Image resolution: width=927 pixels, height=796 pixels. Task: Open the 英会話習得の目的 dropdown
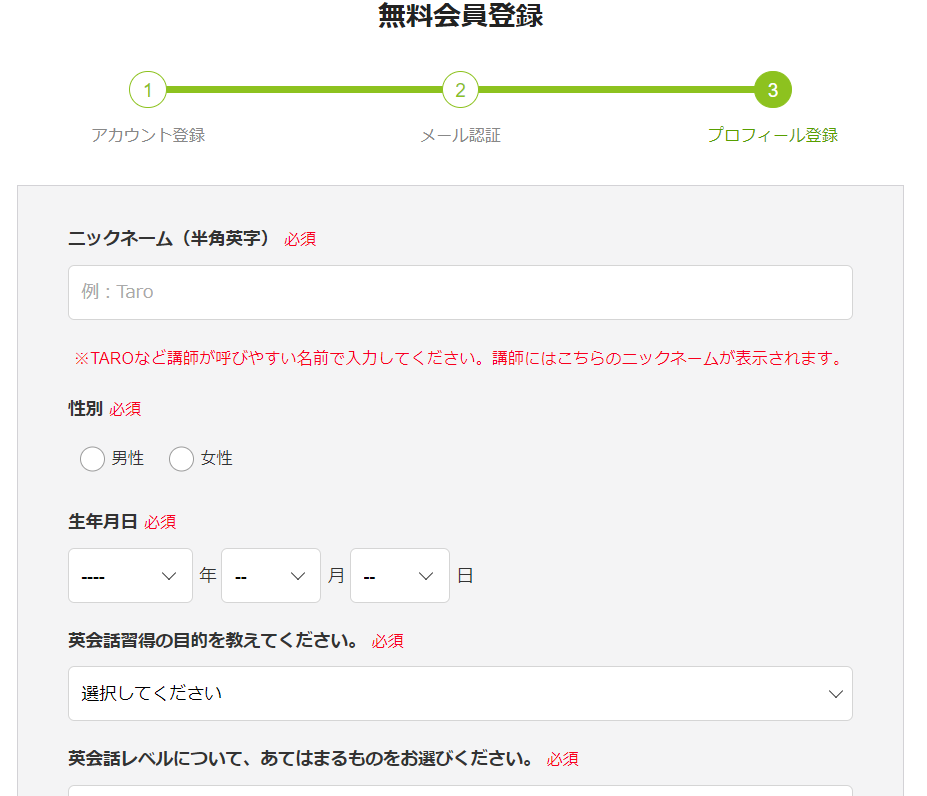[x=460, y=694]
